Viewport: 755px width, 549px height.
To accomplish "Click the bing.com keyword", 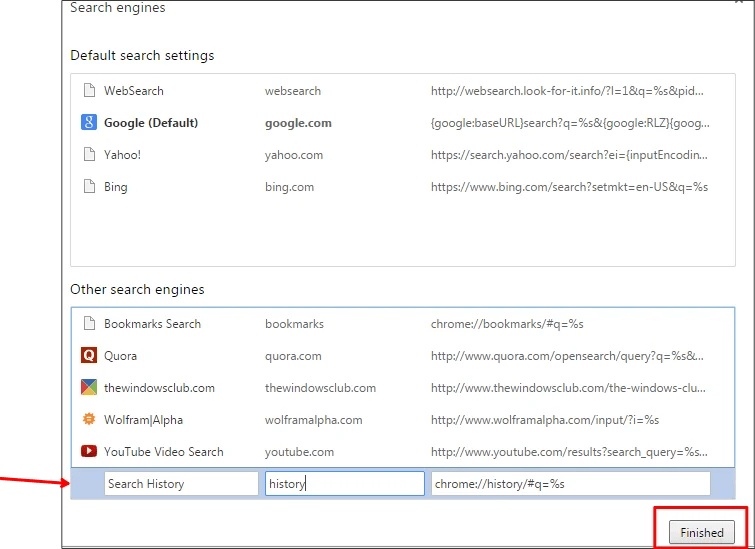I will coord(289,187).
